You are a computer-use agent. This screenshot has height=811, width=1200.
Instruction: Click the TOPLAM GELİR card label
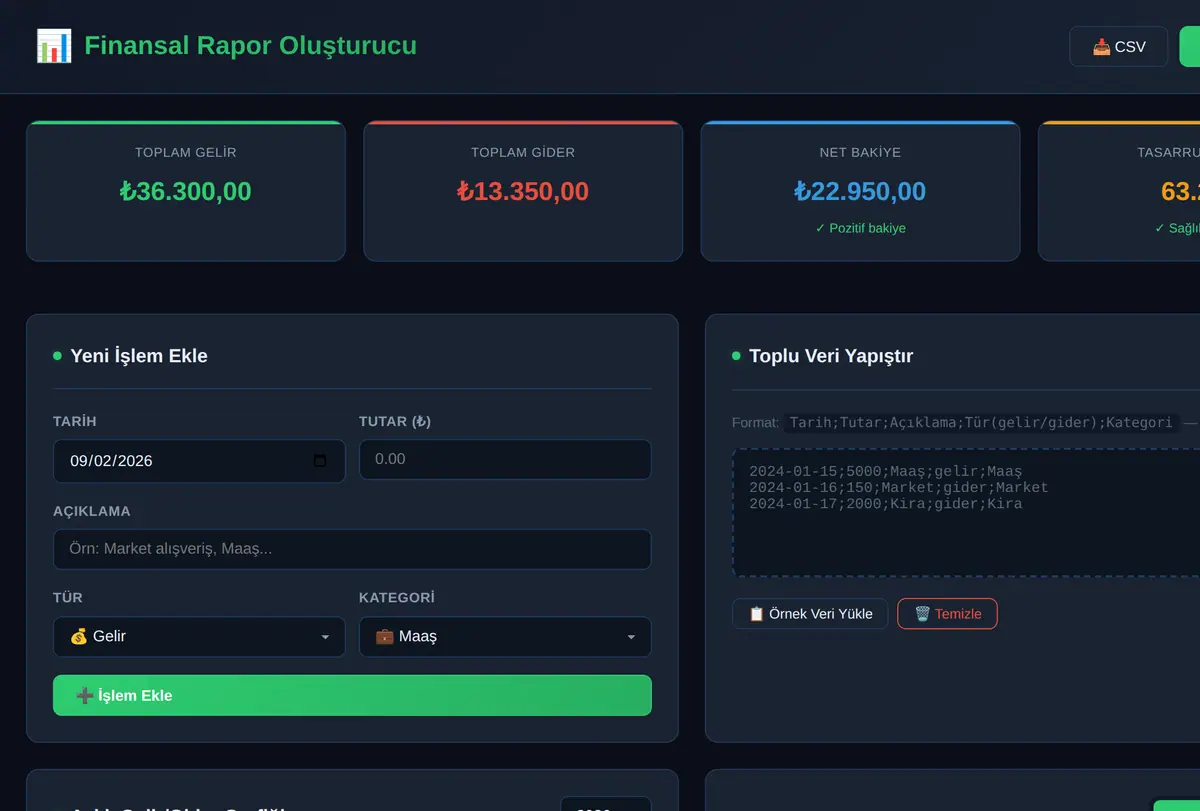[x=186, y=153]
